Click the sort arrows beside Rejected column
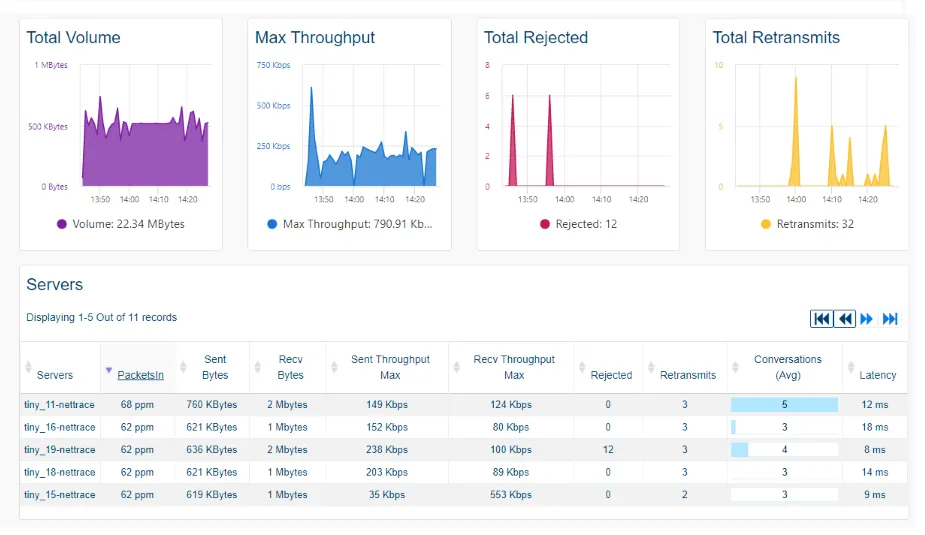 click(581, 368)
